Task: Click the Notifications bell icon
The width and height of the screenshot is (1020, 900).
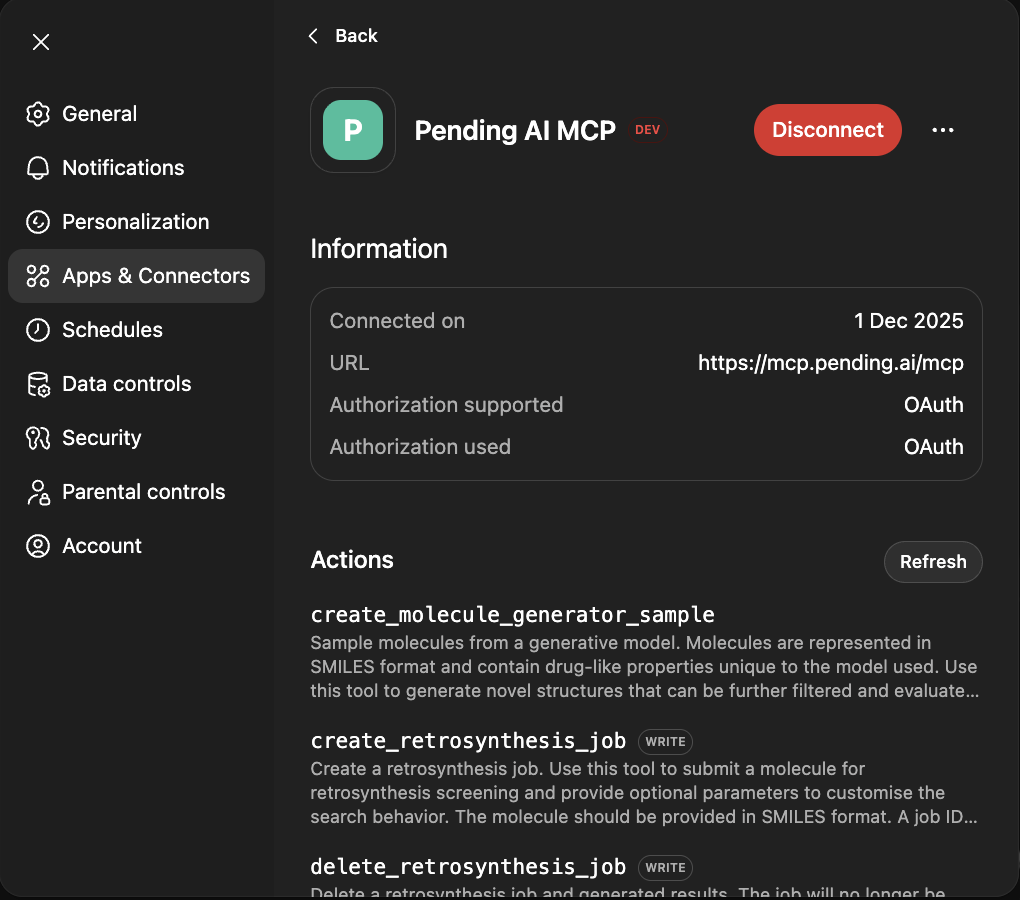Action: tap(38, 168)
